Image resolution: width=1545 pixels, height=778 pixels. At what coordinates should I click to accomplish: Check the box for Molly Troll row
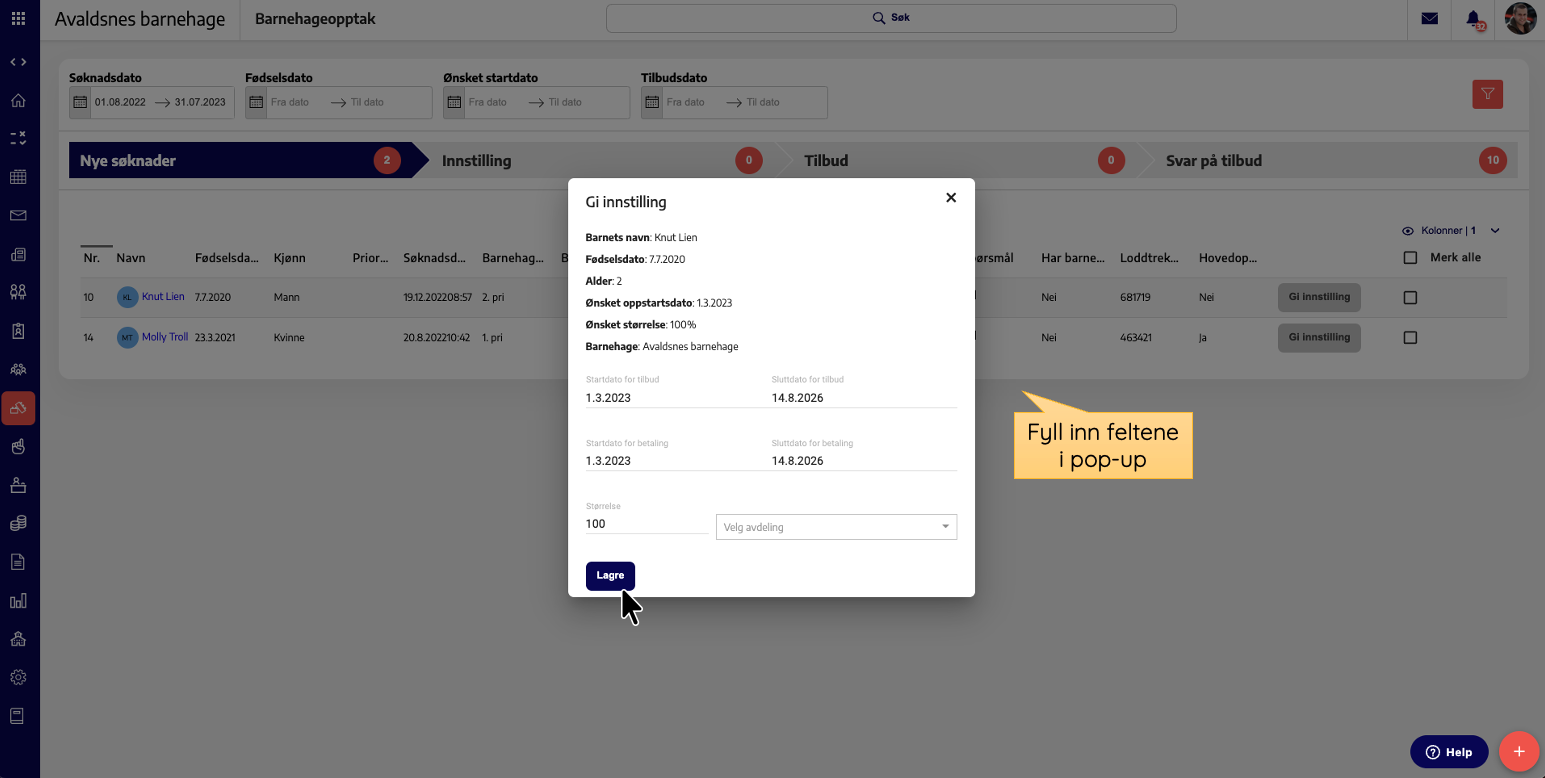[1410, 338]
